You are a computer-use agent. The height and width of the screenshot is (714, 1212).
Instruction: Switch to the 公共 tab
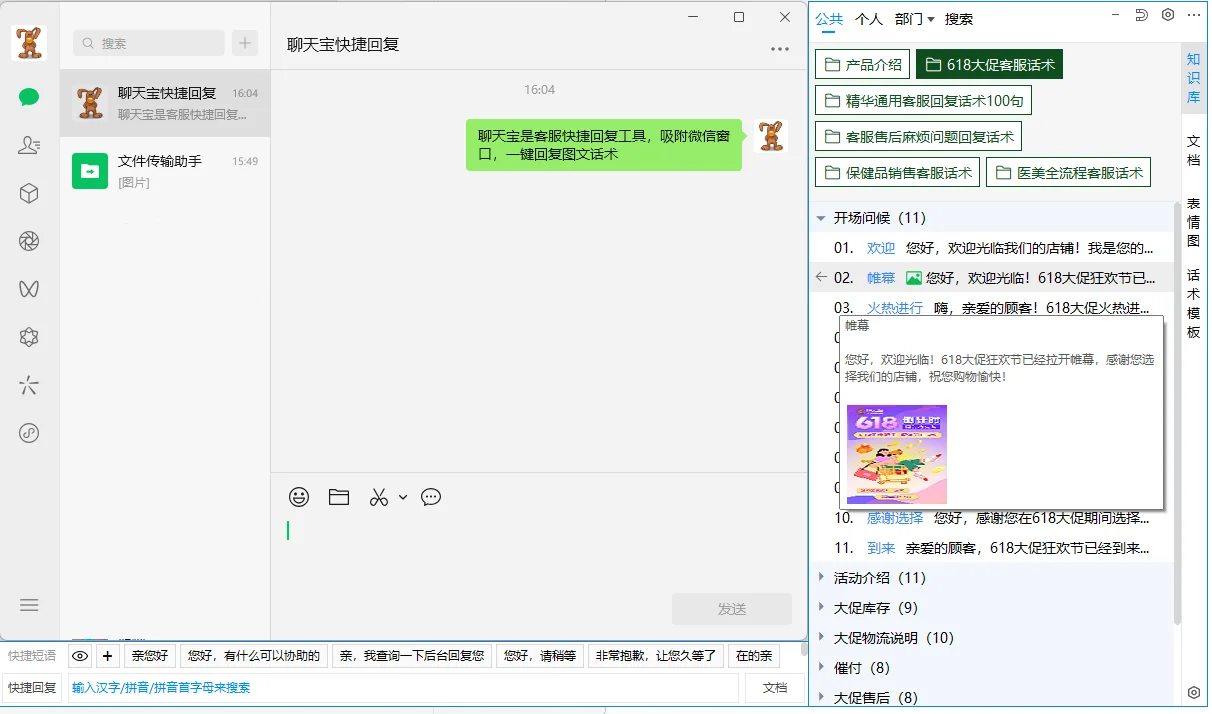(x=829, y=19)
